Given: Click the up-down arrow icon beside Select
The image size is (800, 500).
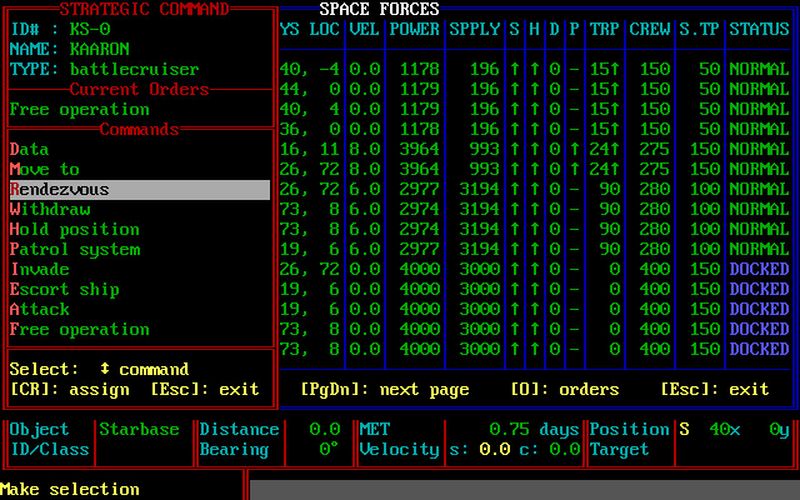Looking at the screenshot, I should [x=105, y=369].
